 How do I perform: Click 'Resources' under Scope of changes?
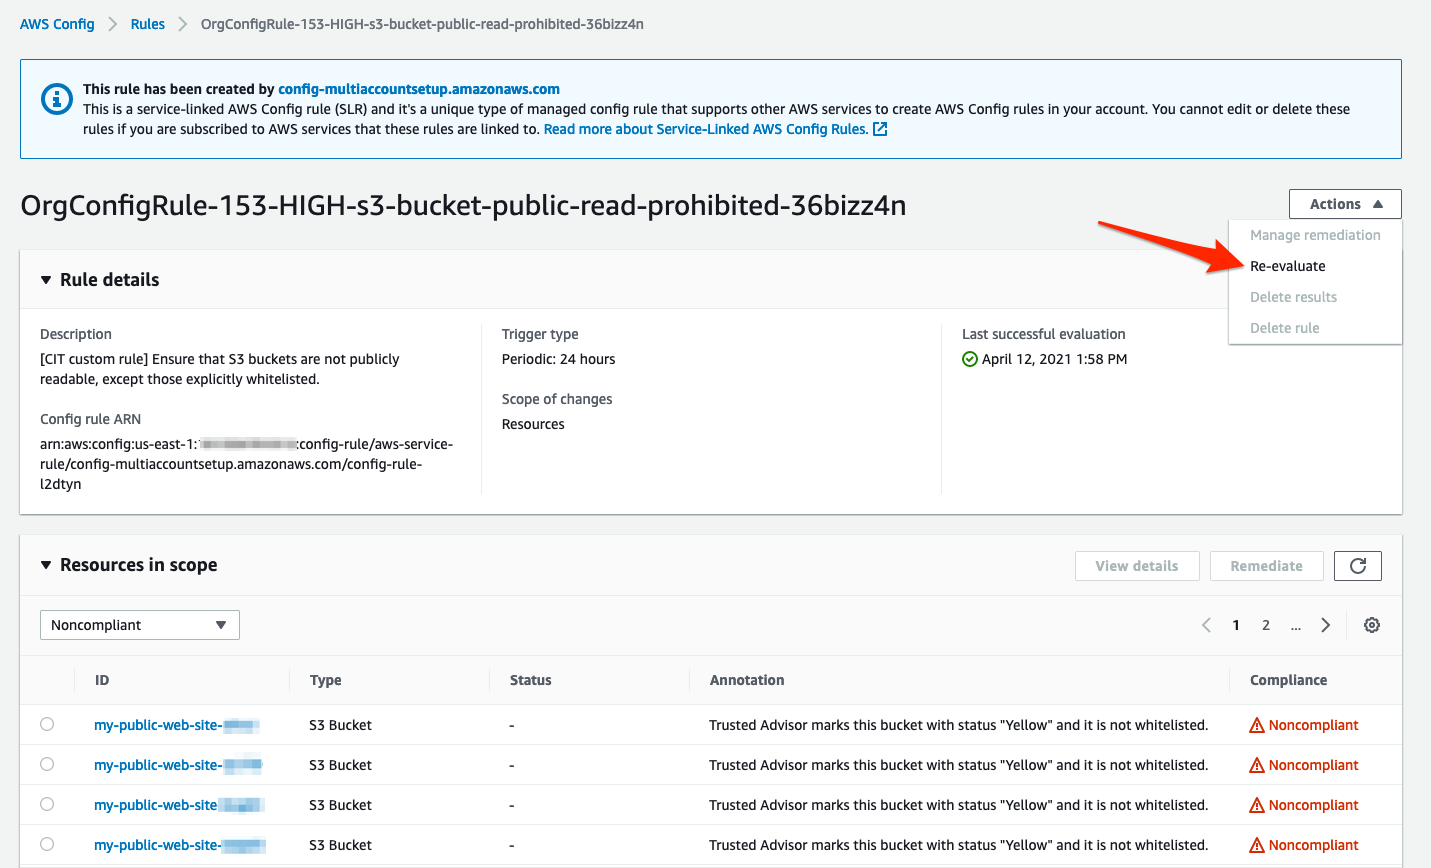pos(533,424)
